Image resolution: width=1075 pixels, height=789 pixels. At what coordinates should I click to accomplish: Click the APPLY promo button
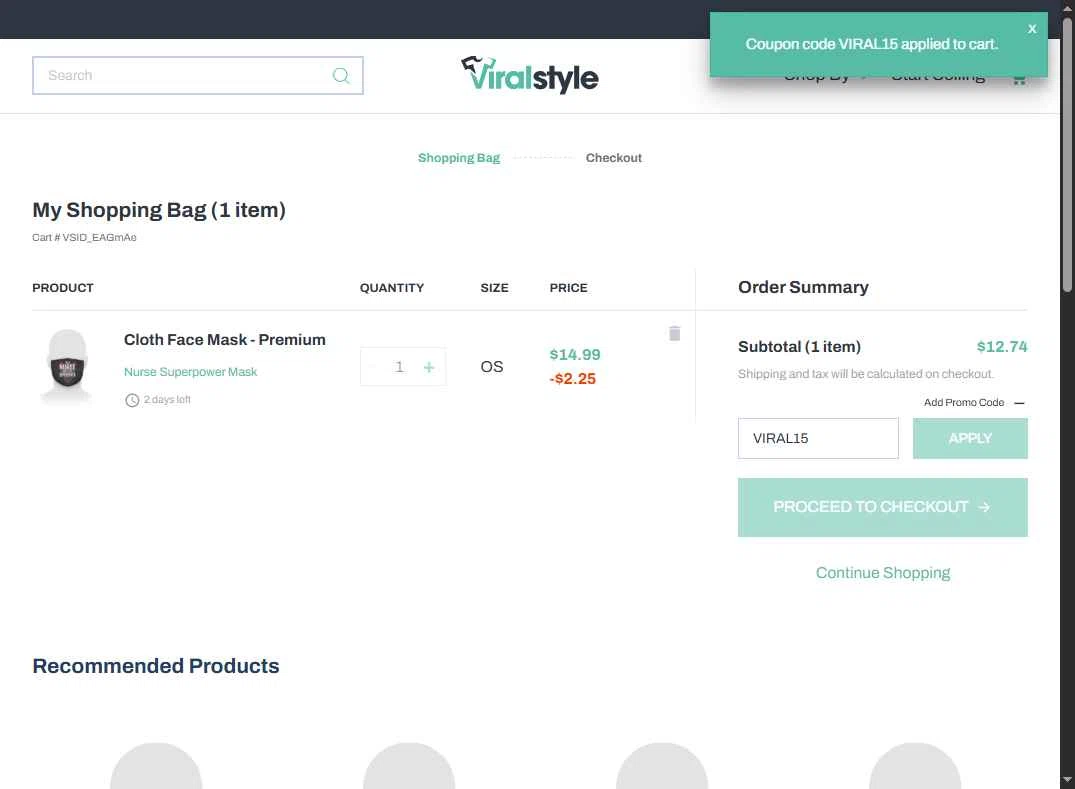click(970, 438)
